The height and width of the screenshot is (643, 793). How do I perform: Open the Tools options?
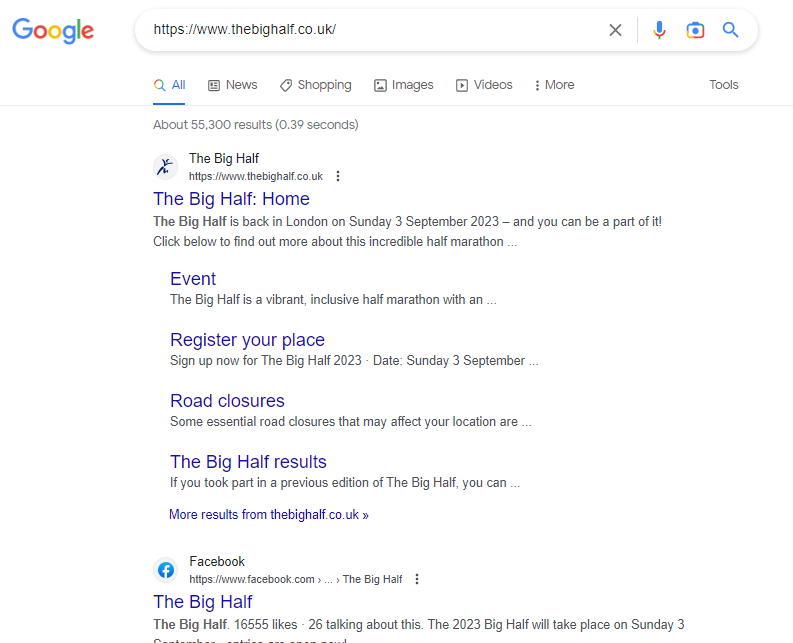724,85
